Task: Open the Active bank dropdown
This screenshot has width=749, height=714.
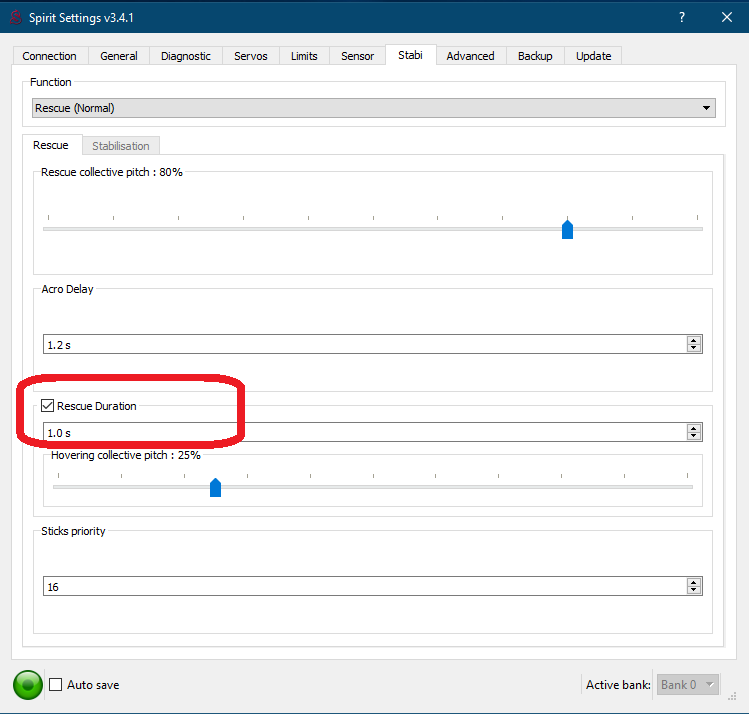Action: tap(687, 685)
